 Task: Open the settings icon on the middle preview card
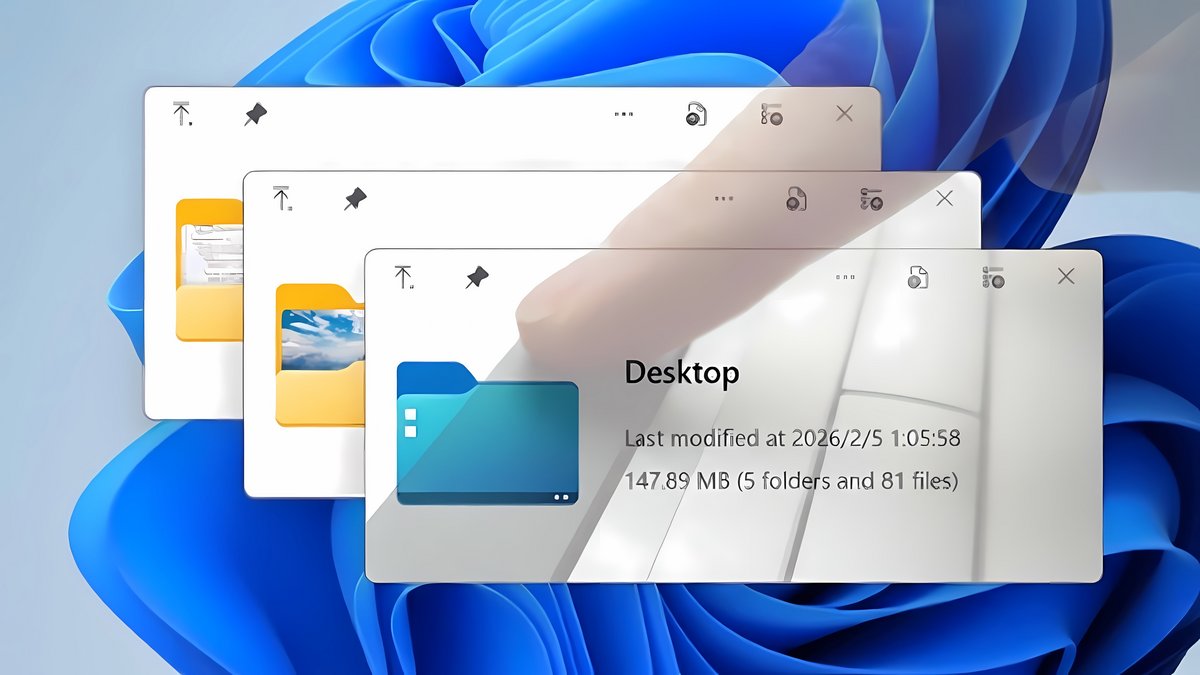pos(869,198)
